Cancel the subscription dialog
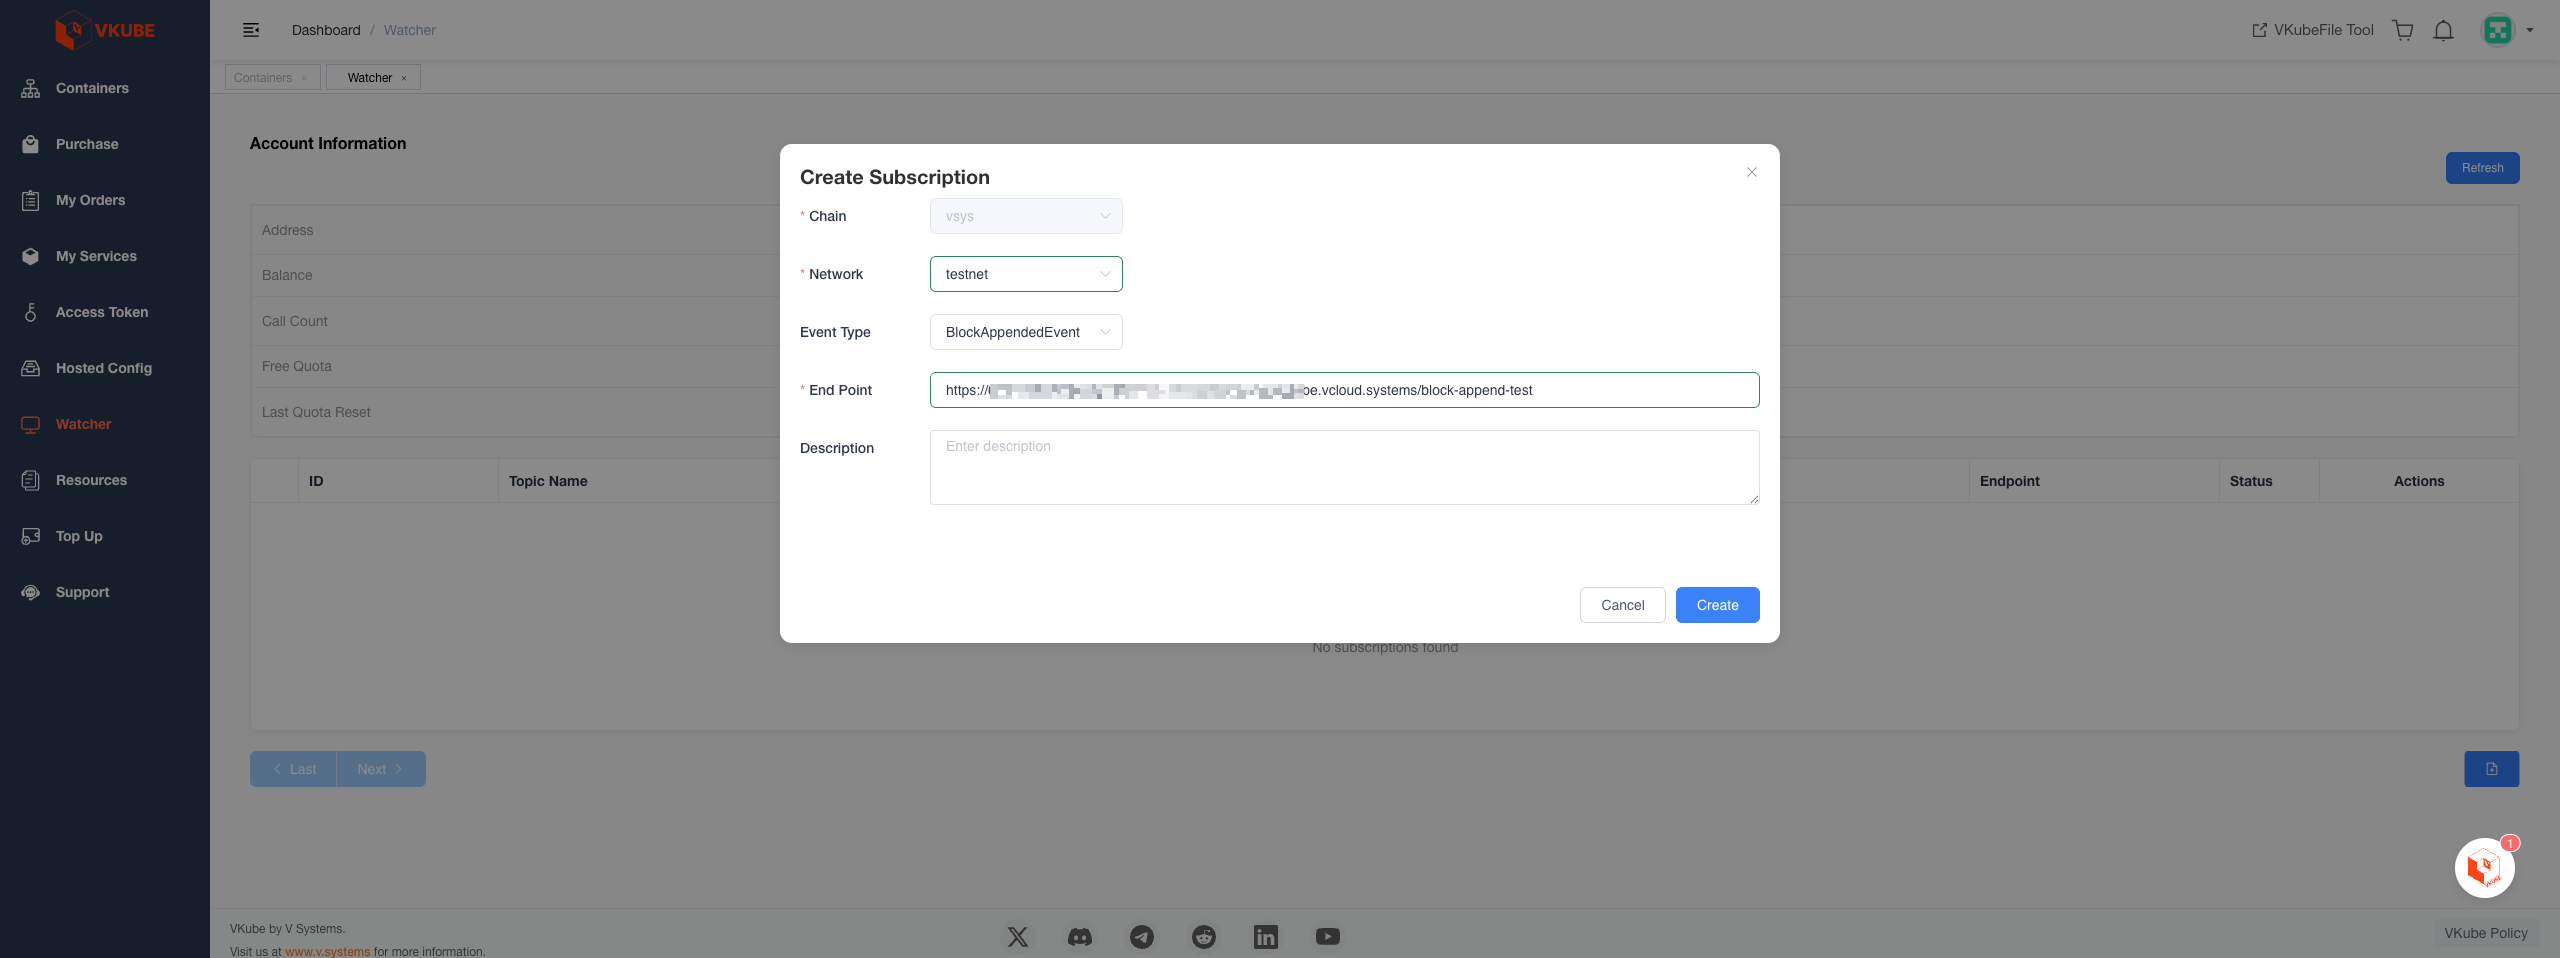Viewport: 2560px width, 958px height. coord(1621,605)
